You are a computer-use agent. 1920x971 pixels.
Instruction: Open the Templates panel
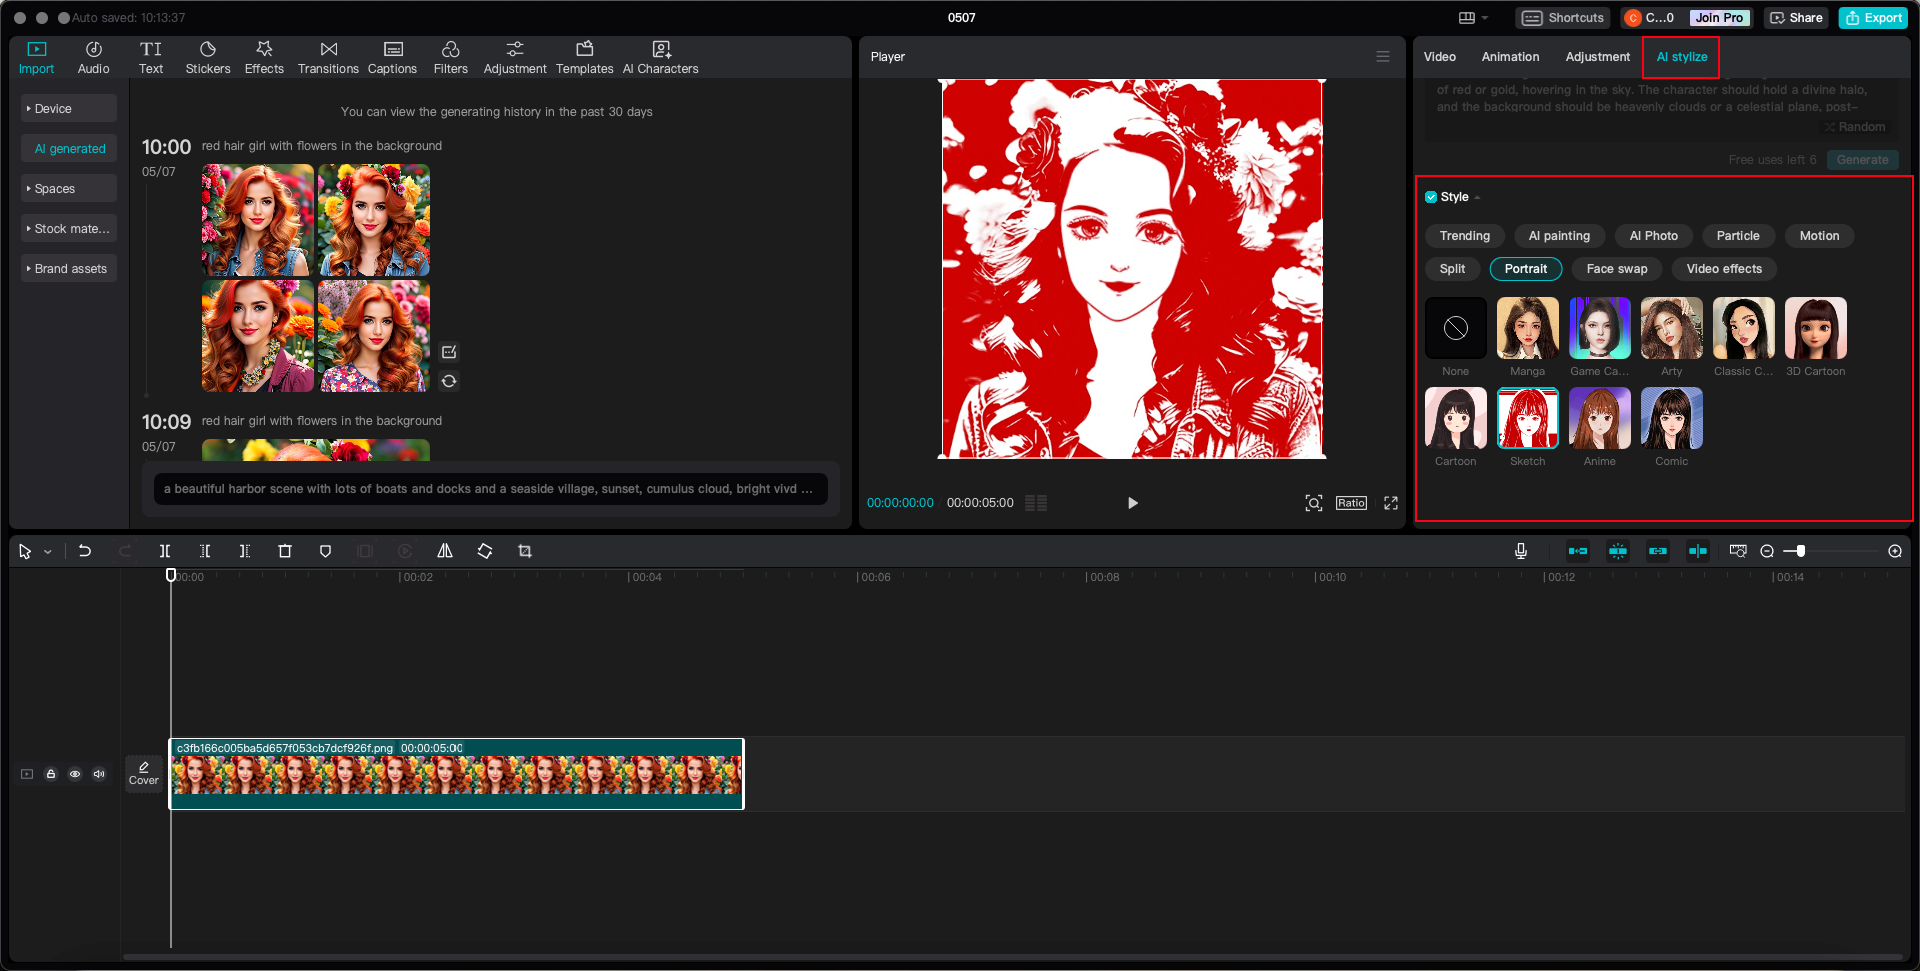[585, 56]
